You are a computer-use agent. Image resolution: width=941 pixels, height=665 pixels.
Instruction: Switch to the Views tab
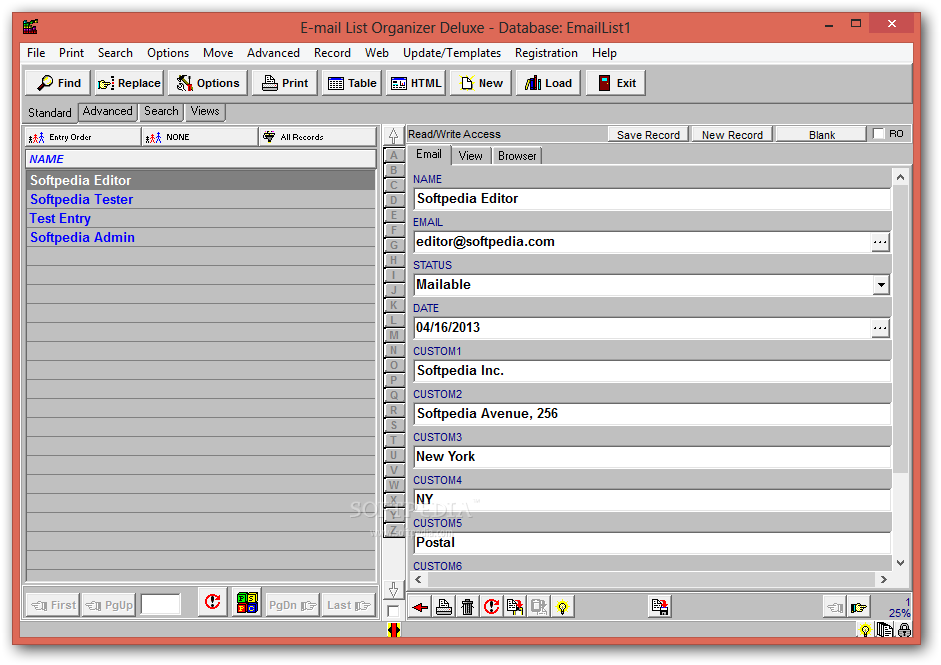point(205,111)
